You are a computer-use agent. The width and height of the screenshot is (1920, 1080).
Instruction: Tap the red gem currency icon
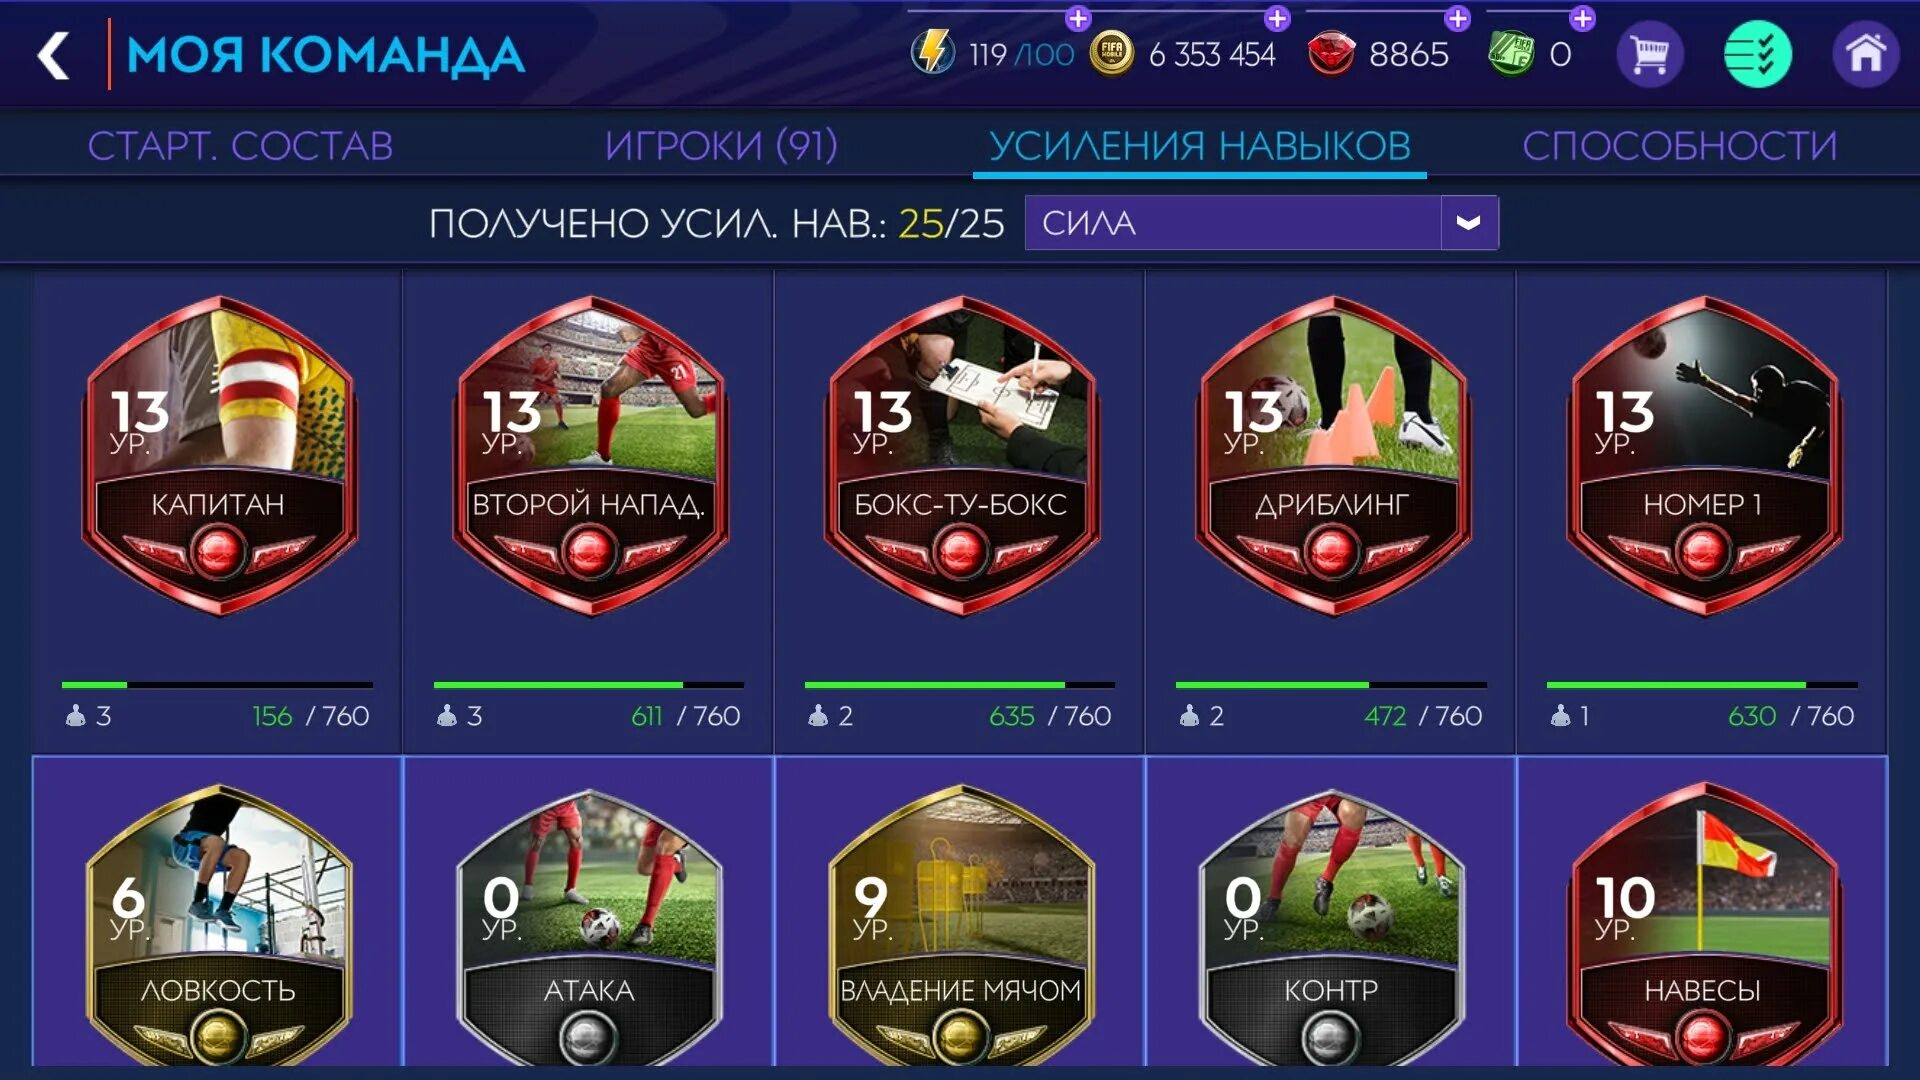[x=1331, y=54]
